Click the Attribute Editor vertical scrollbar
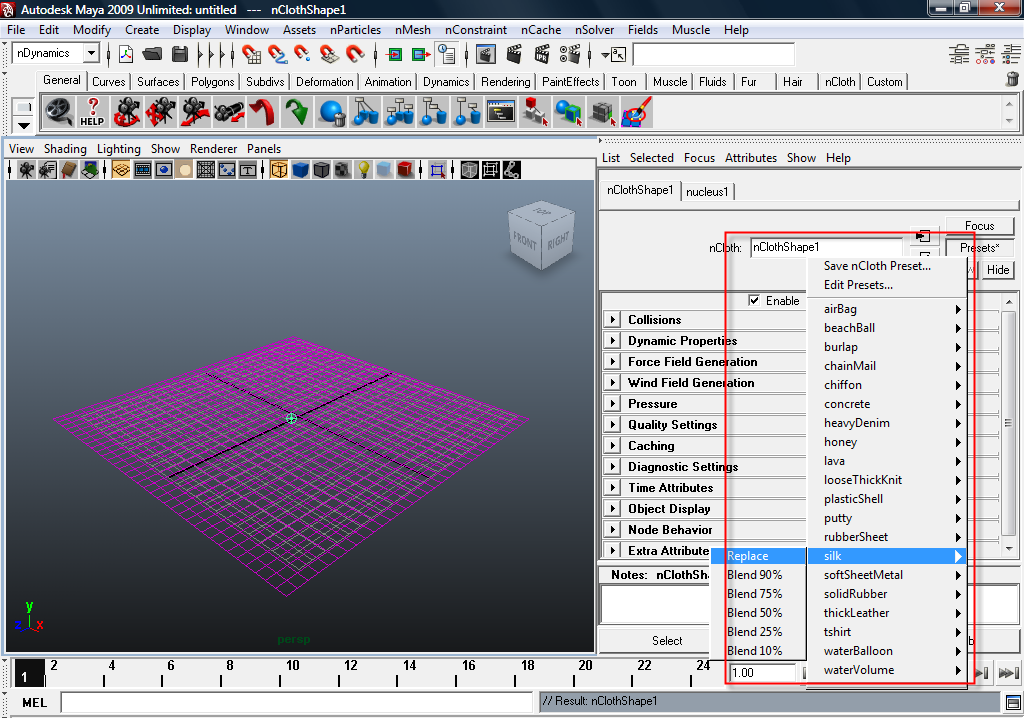Image resolution: width=1024 pixels, height=718 pixels. pos(1010,423)
